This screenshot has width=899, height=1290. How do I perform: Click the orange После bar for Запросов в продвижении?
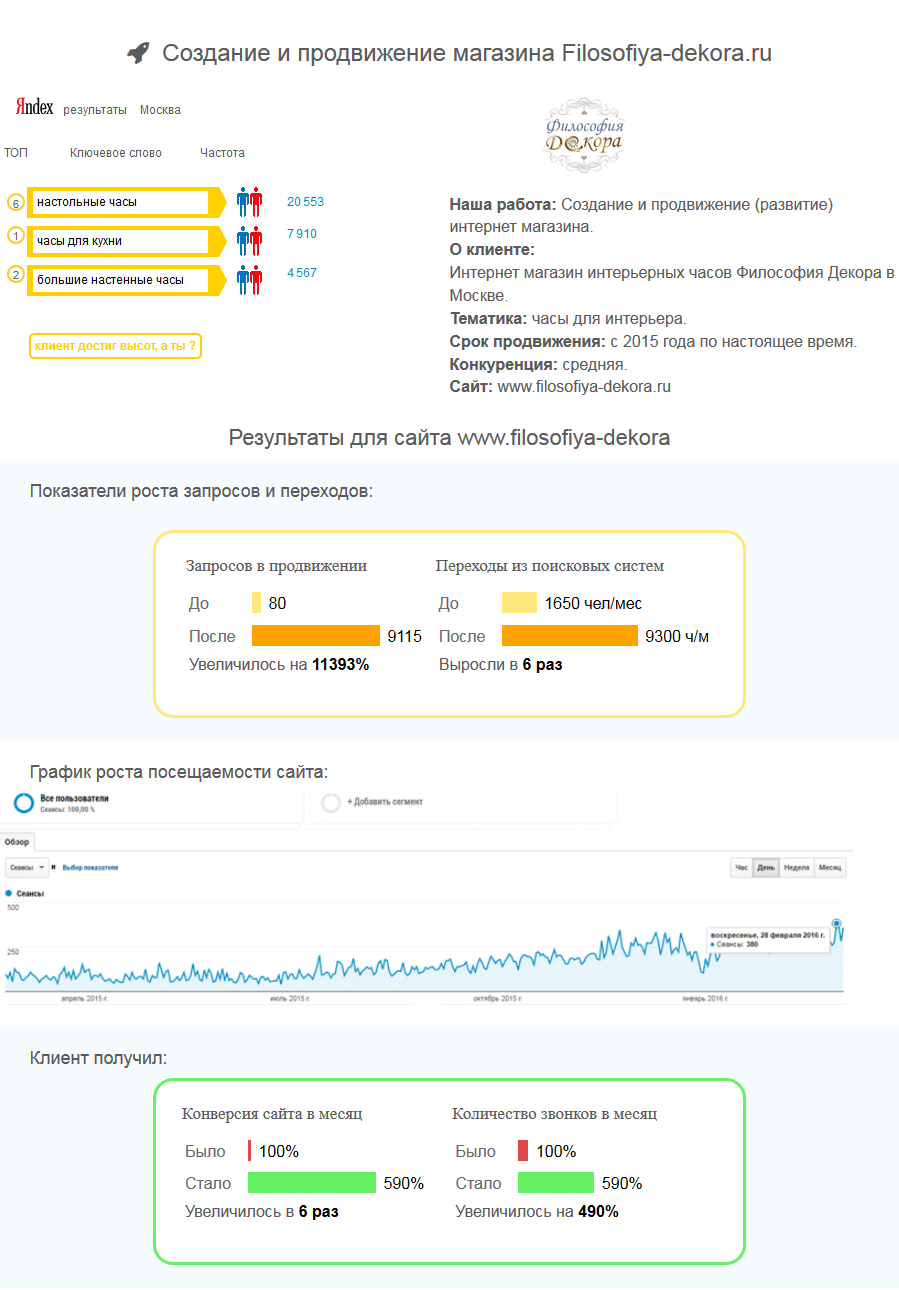tap(316, 636)
